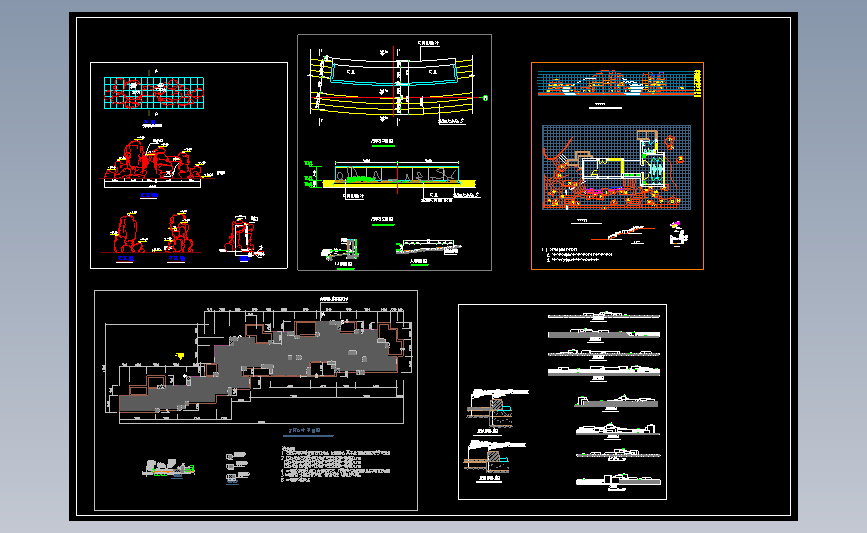Click the gray filled building footprint
The width and height of the screenshot is (867, 533).
(260, 366)
